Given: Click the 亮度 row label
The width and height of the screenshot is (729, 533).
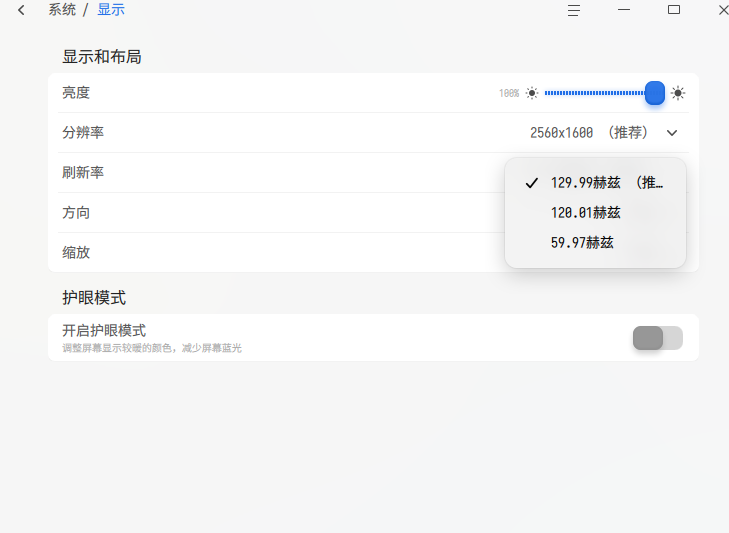Looking at the screenshot, I should point(76,93).
